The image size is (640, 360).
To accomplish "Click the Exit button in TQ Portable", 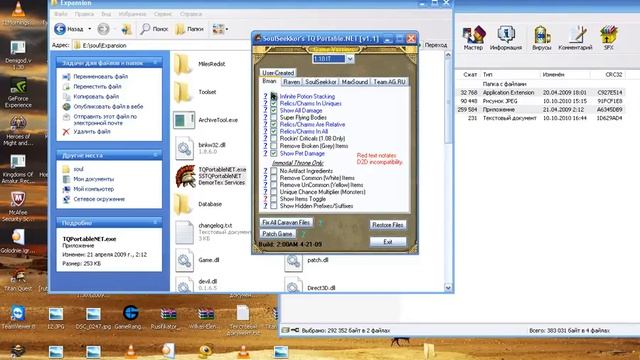I will pos(388,242).
